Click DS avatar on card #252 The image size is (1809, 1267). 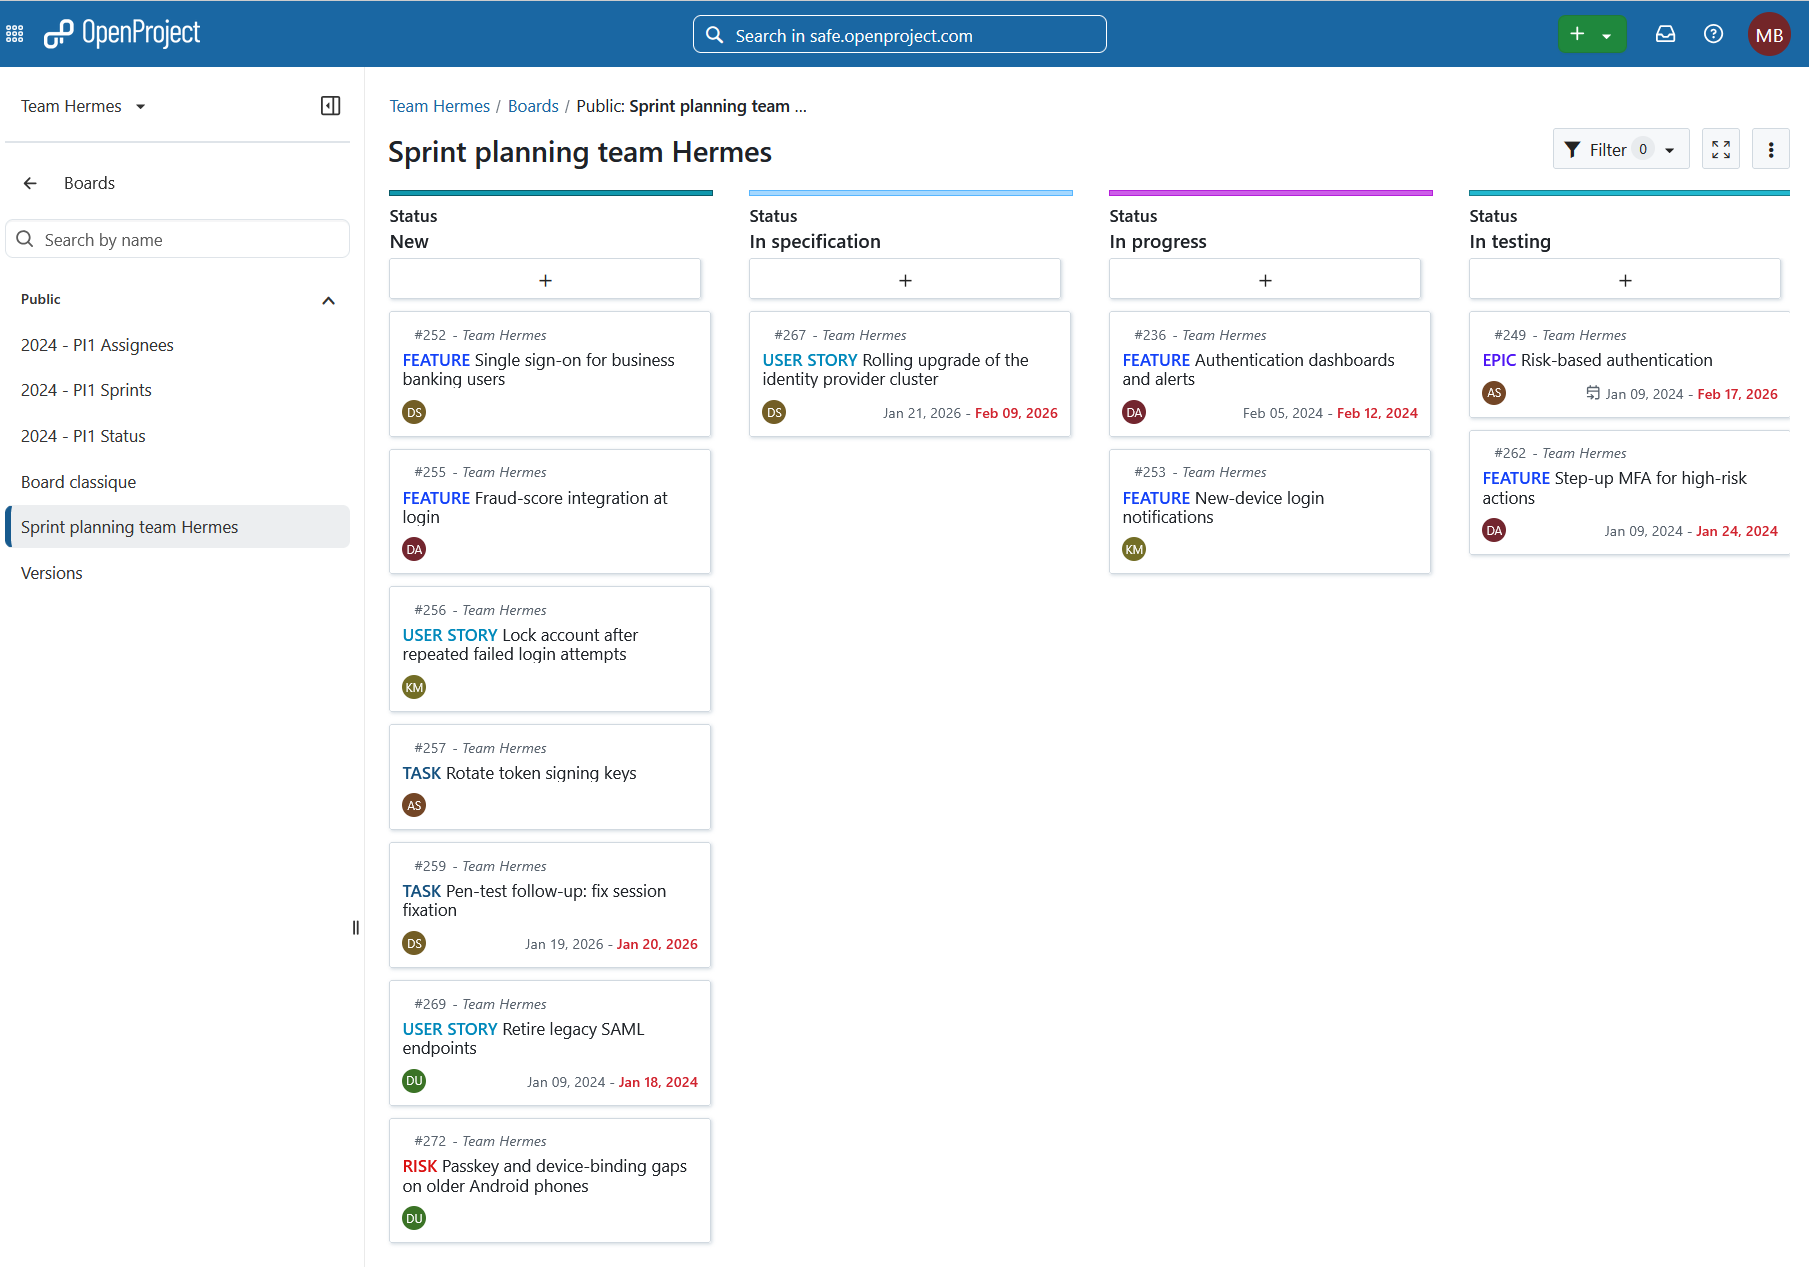tap(414, 412)
